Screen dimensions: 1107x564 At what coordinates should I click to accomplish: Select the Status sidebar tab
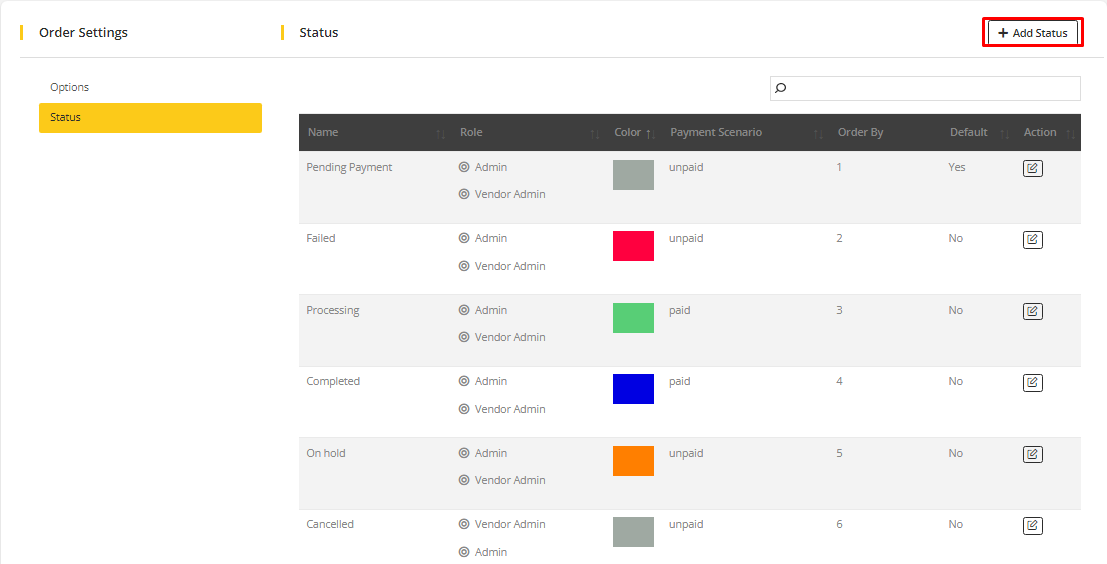point(150,117)
